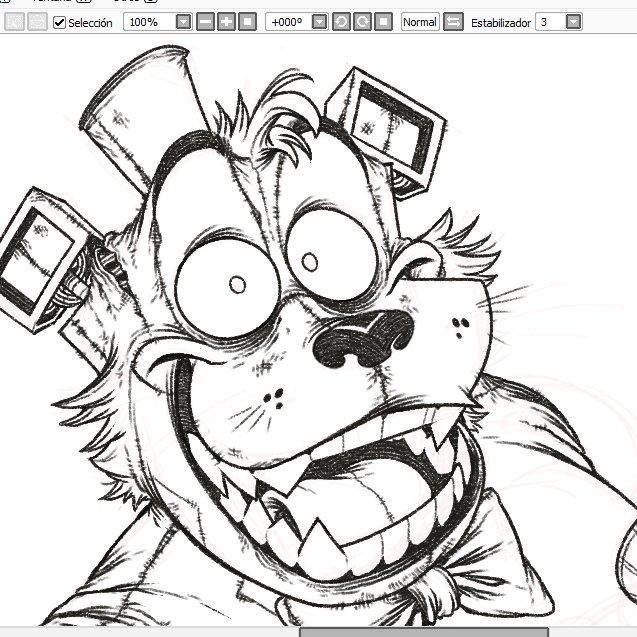This screenshot has height=637, width=637.
Task: Click the deselect icon left of Selección
Action: point(15,22)
